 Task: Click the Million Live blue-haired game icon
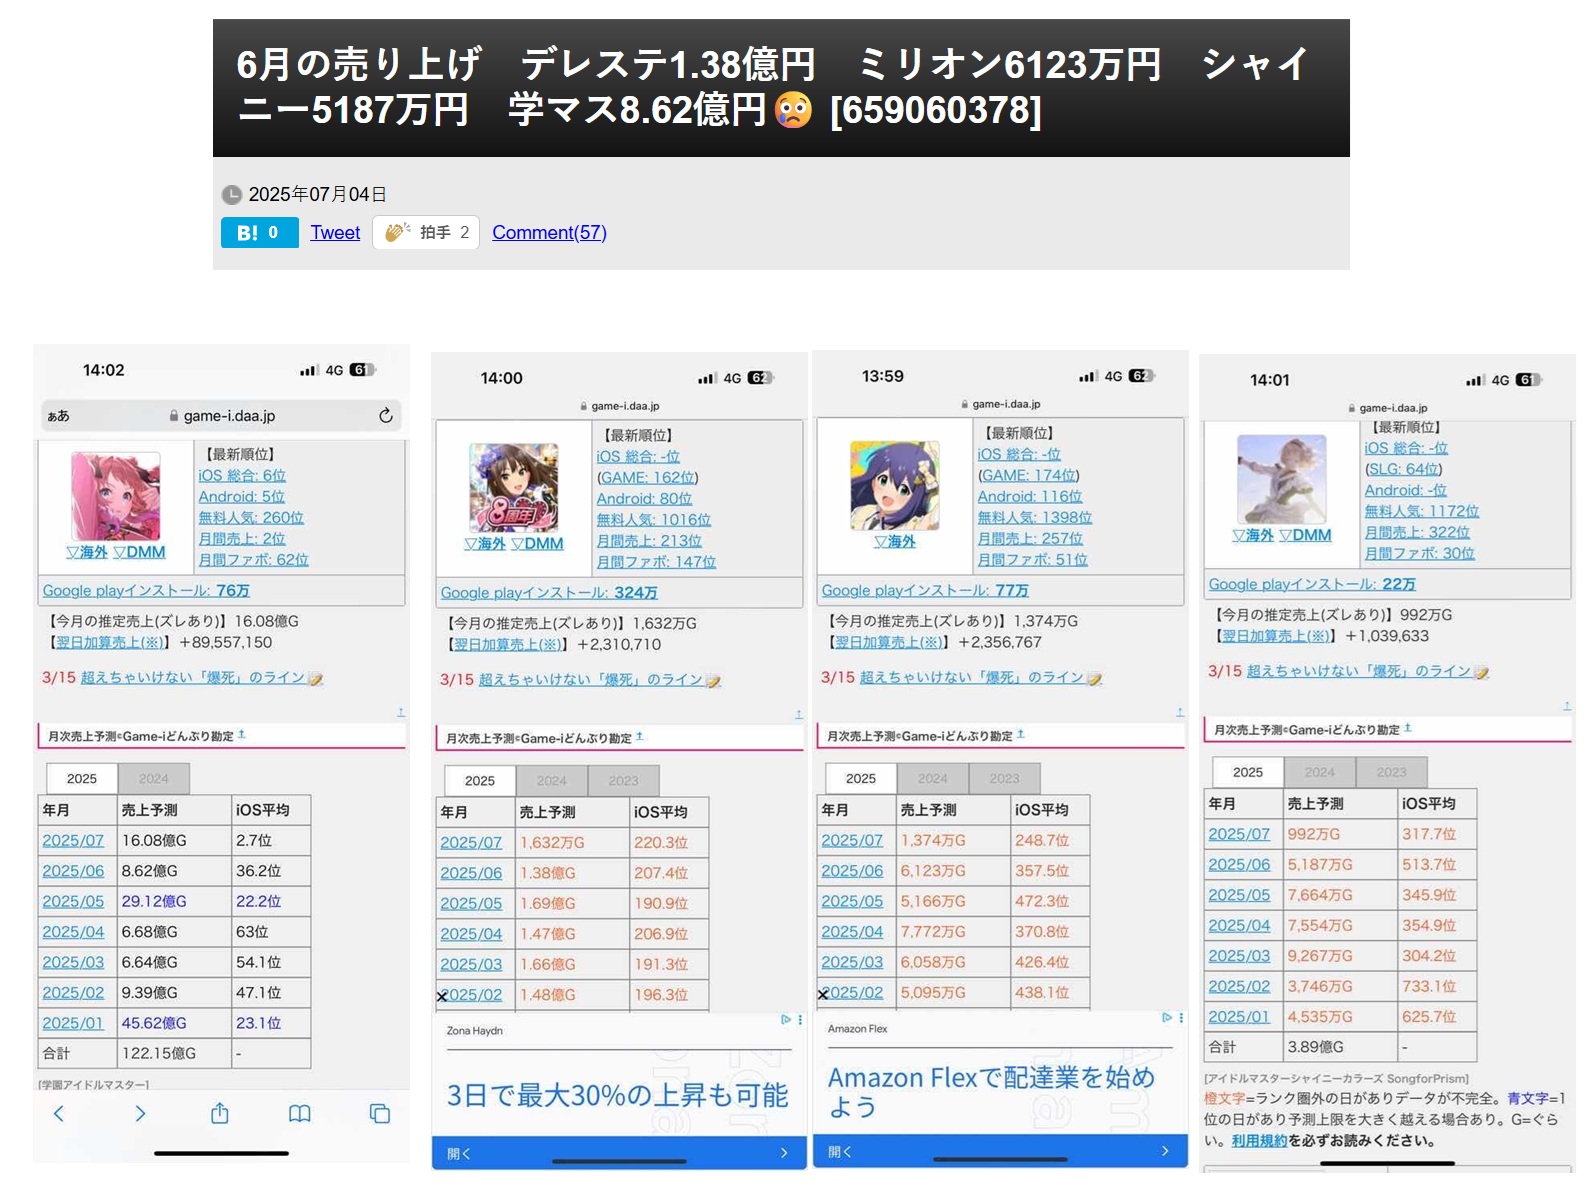click(895, 485)
